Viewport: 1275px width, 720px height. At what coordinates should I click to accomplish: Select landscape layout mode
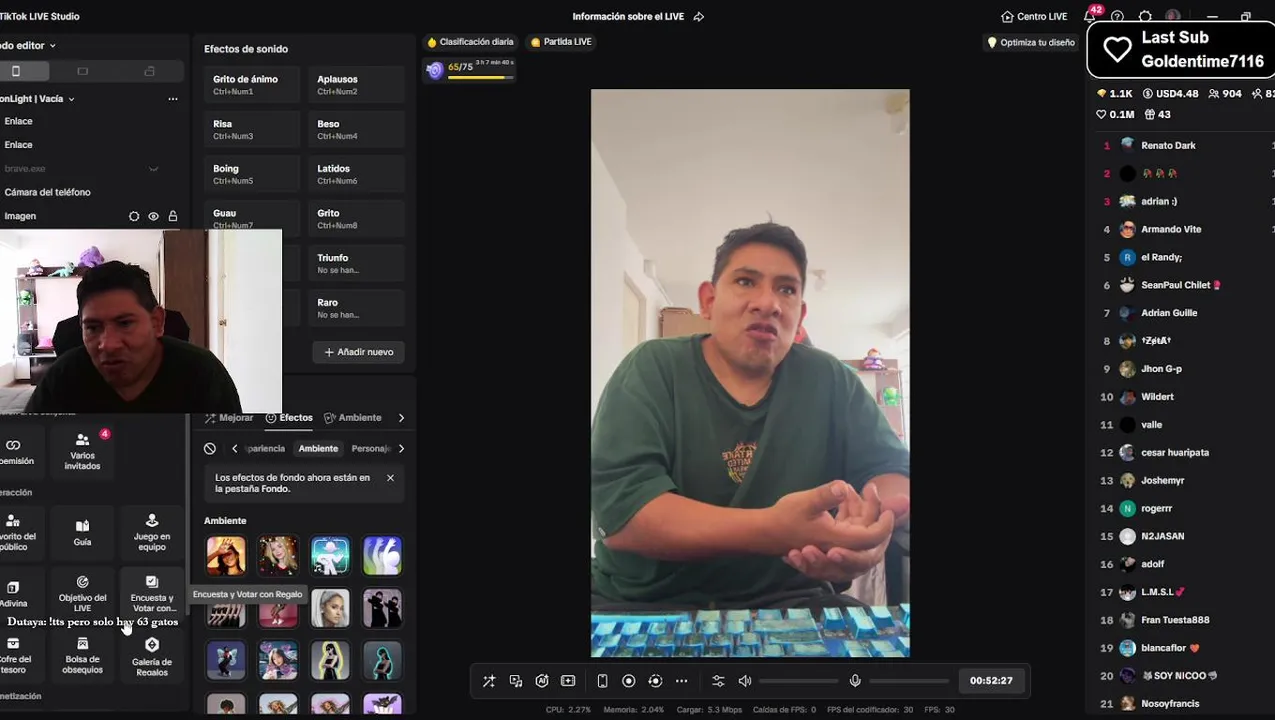coord(82,71)
